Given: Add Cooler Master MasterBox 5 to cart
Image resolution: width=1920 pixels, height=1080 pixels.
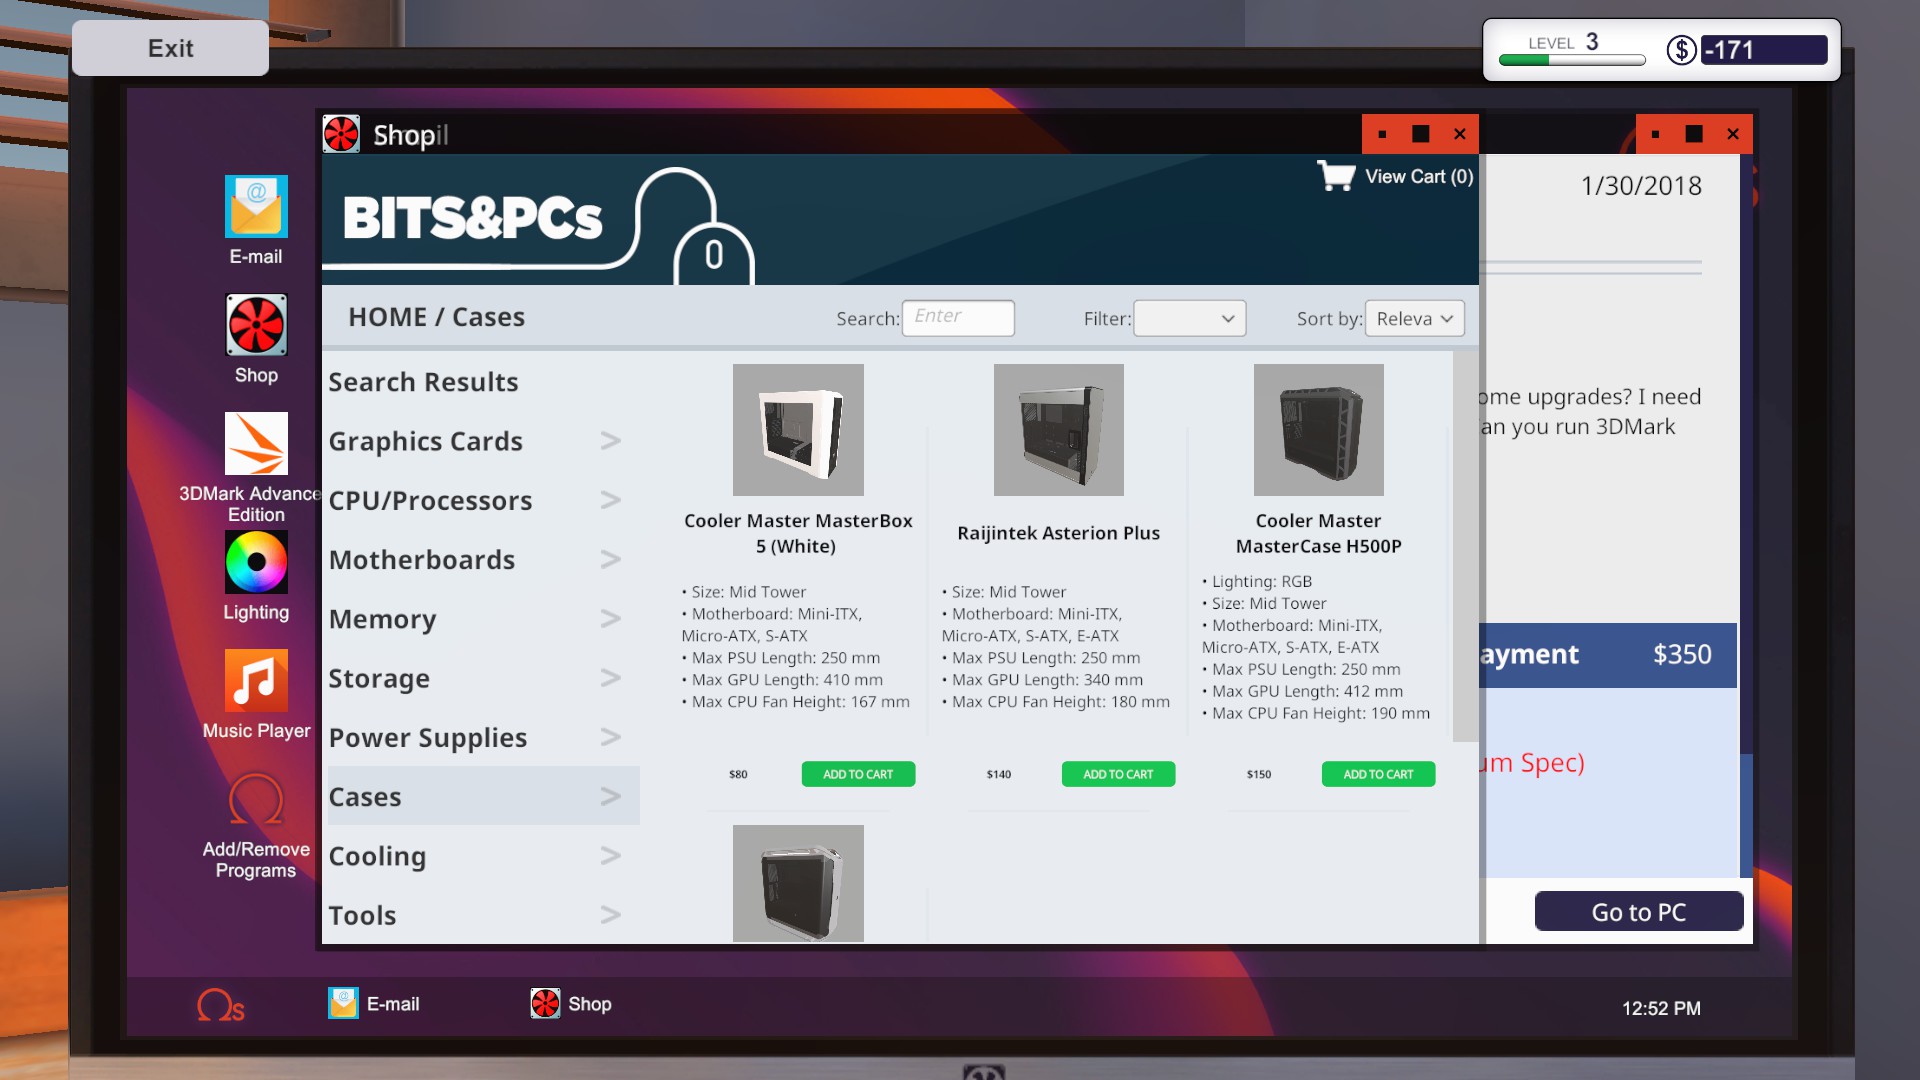Looking at the screenshot, I should pyautogui.click(x=858, y=774).
